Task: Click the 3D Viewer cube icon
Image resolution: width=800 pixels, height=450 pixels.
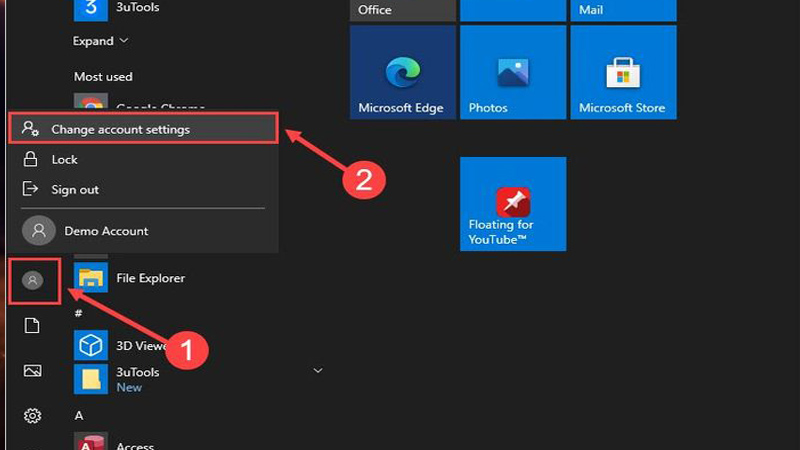Action: 91,345
